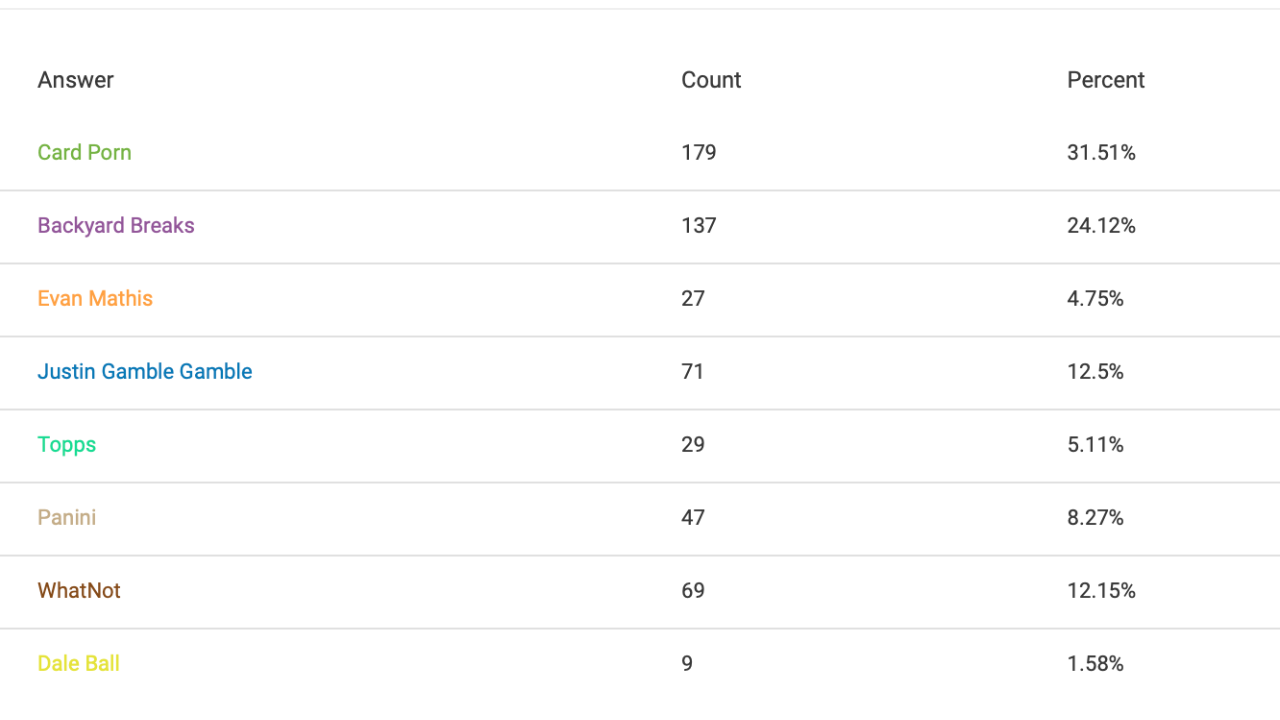Image resolution: width=1280 pixels, height=720 pixels.
Task: Select the 12.5% percent cell
Action: (x=1095, y=371)
